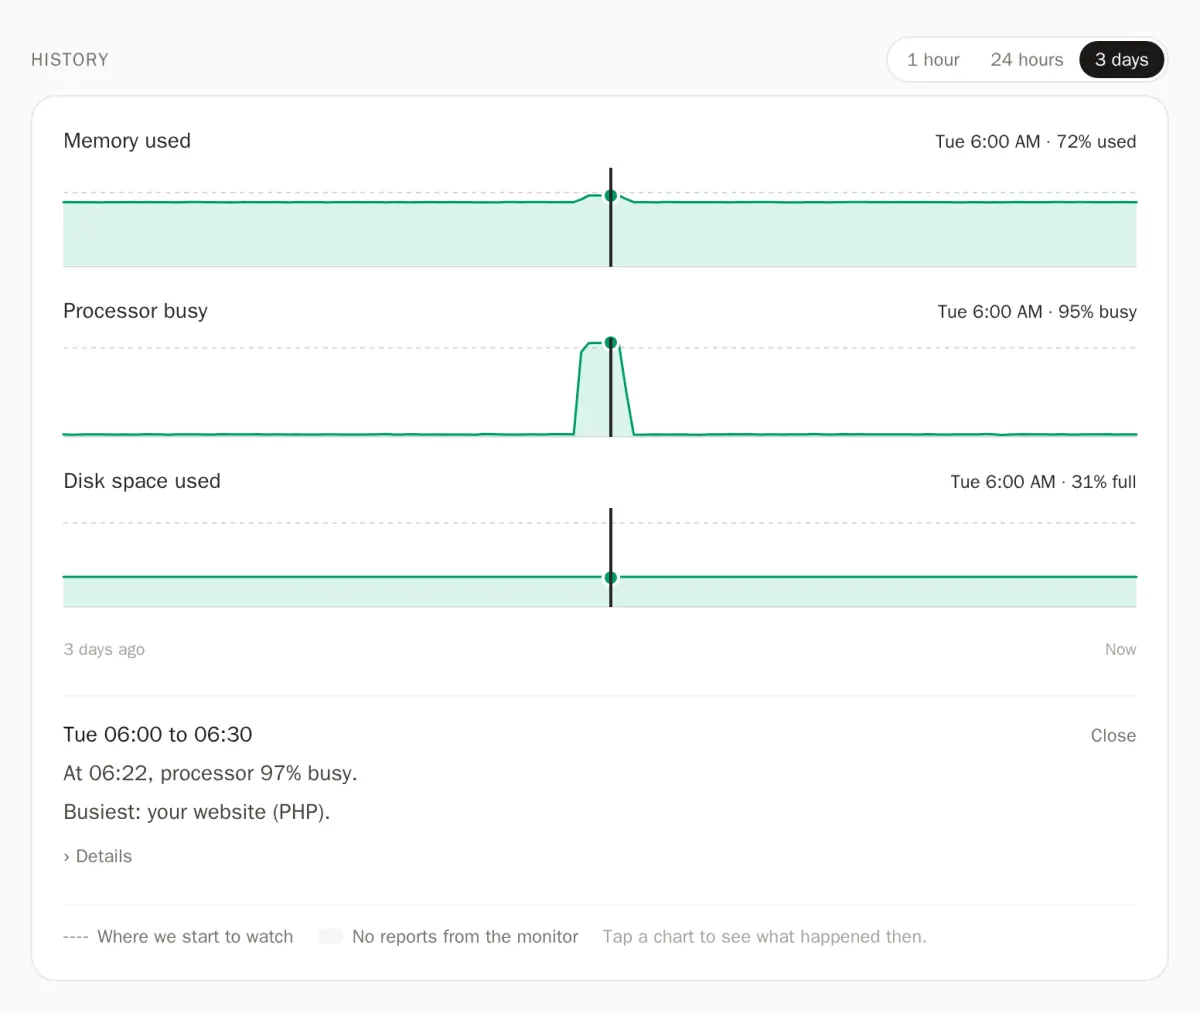The image size is (1200, 1013).
Task: Switch history range to 24 hours
Action: pyautogui.click(x=1027, y=60)
